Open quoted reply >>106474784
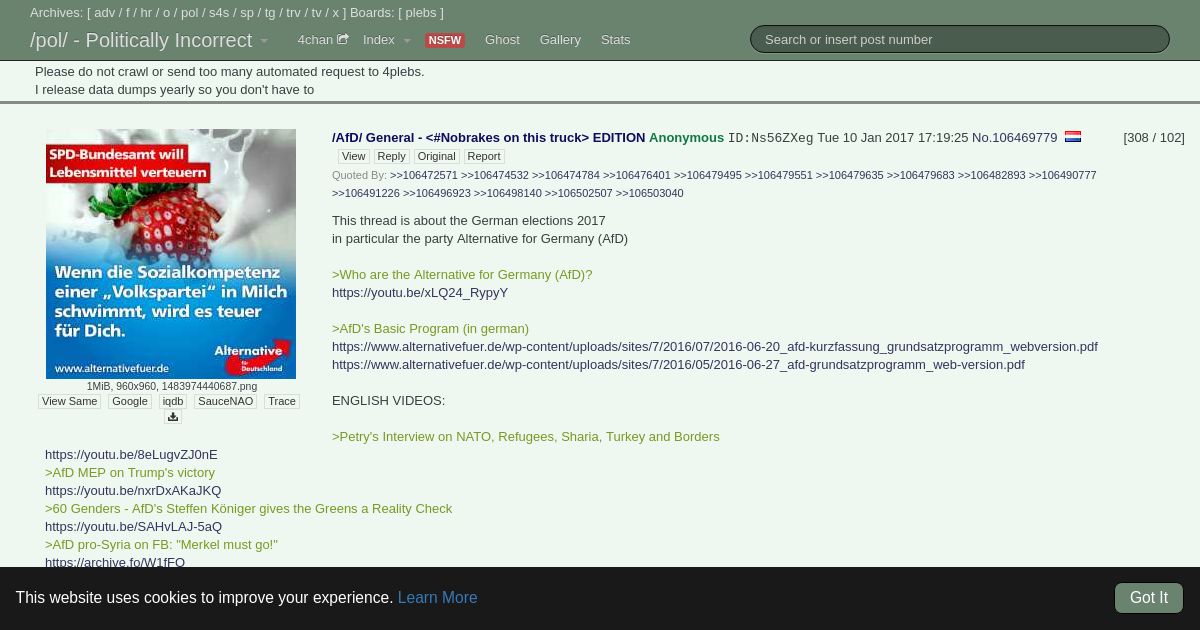Screen dimensions: 1200x630 566,175
